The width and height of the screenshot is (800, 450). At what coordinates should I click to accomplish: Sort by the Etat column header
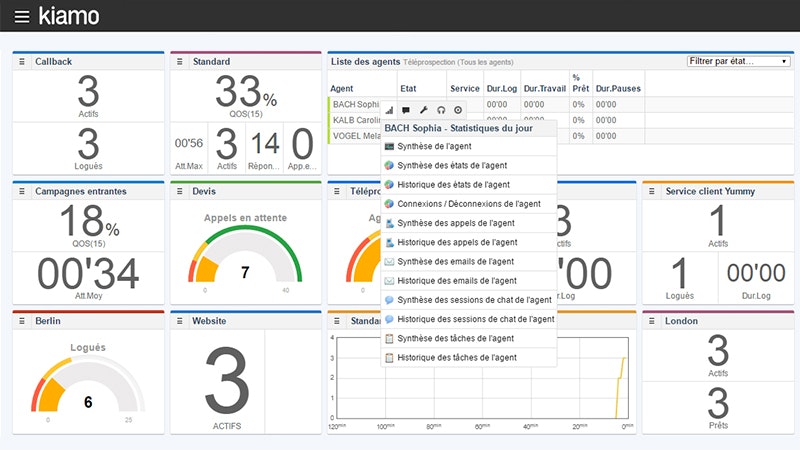click(x=408, y=89)
